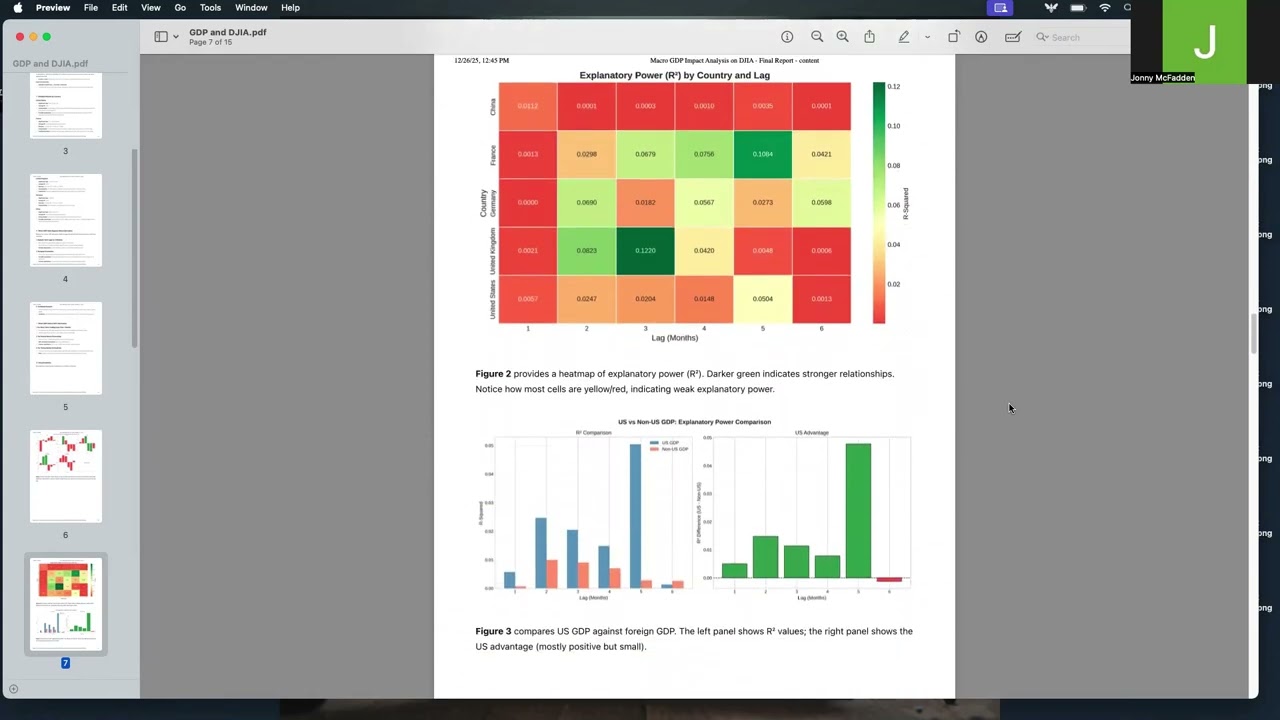Select page 4 thumbnail in sidebar
This screenshot has height=720, width=1280.
pyautogui.click(x=66, y=220)
